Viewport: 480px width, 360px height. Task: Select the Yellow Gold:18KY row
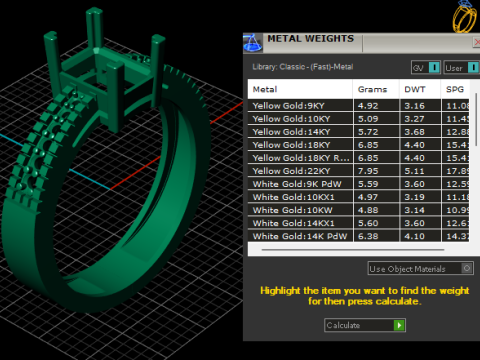click(x=358, y=145)
